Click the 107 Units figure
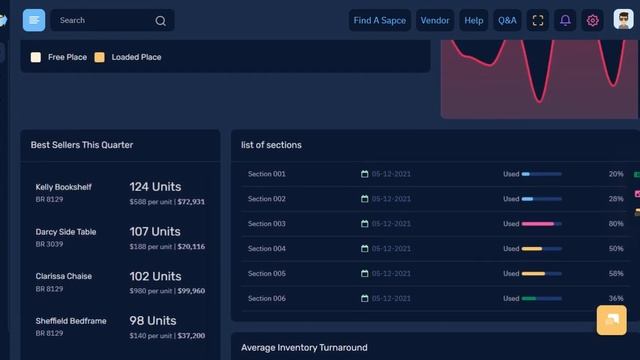640x360 pixels. pyautogui.click(x=155, y=232)
